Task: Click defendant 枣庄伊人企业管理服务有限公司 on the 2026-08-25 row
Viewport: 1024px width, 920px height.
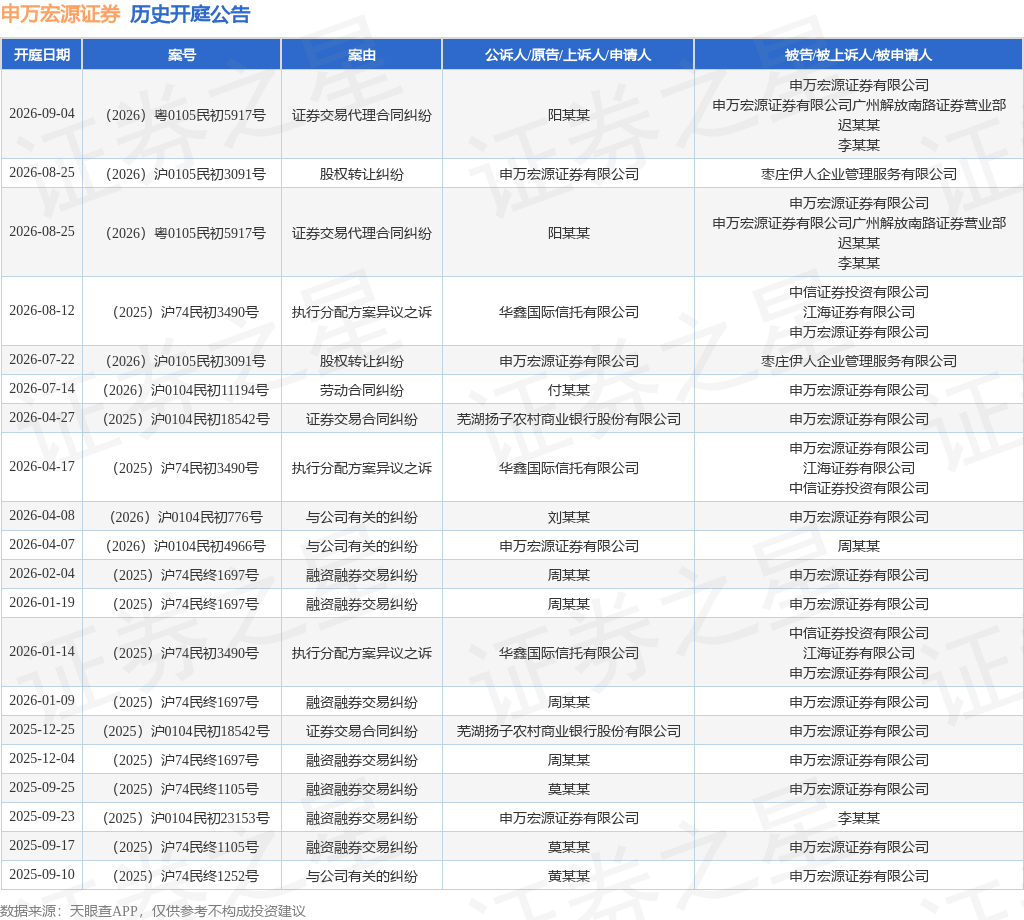Action: pyautogui.click(x=858, y=174)
